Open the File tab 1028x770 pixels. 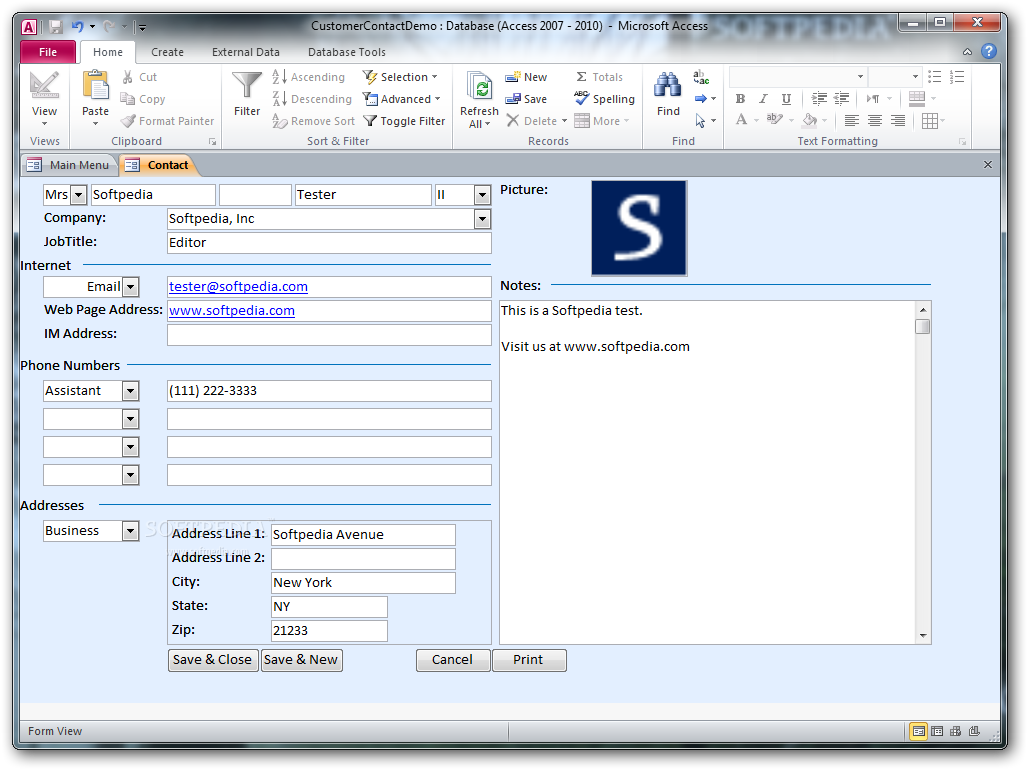point(48,52)
